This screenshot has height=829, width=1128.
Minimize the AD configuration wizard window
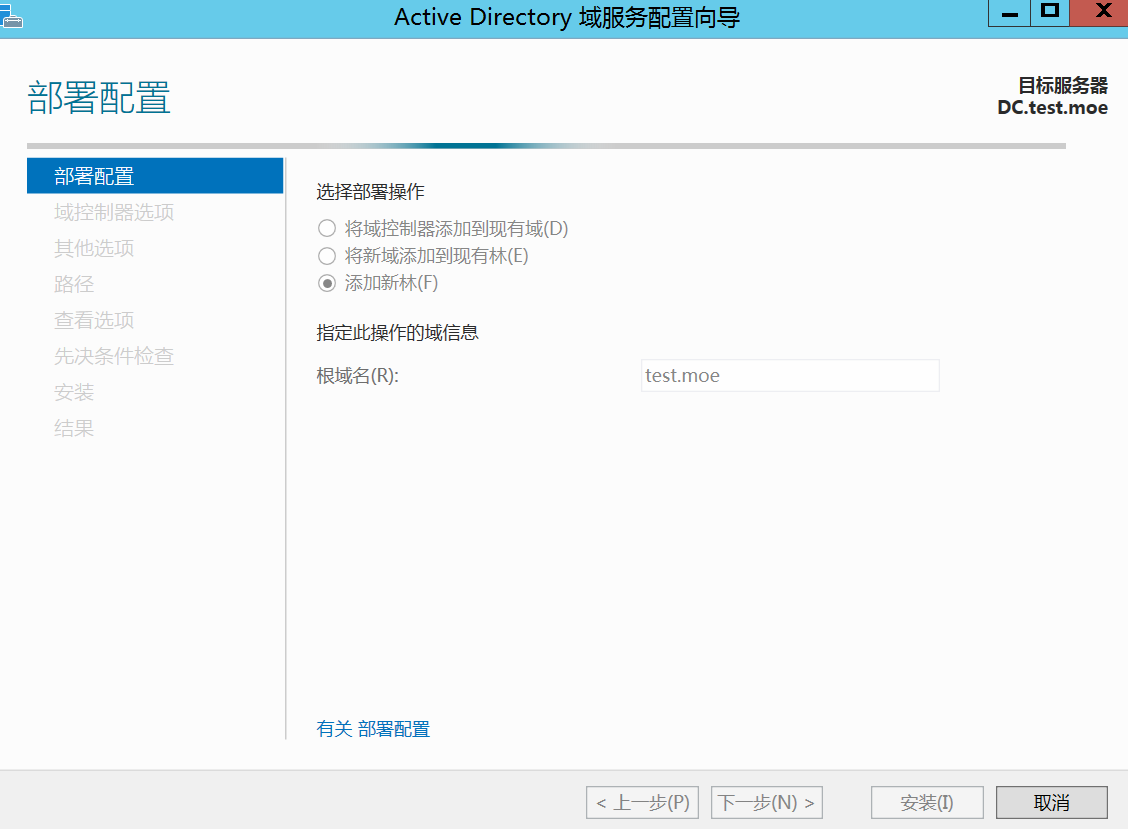point(1010,13)
